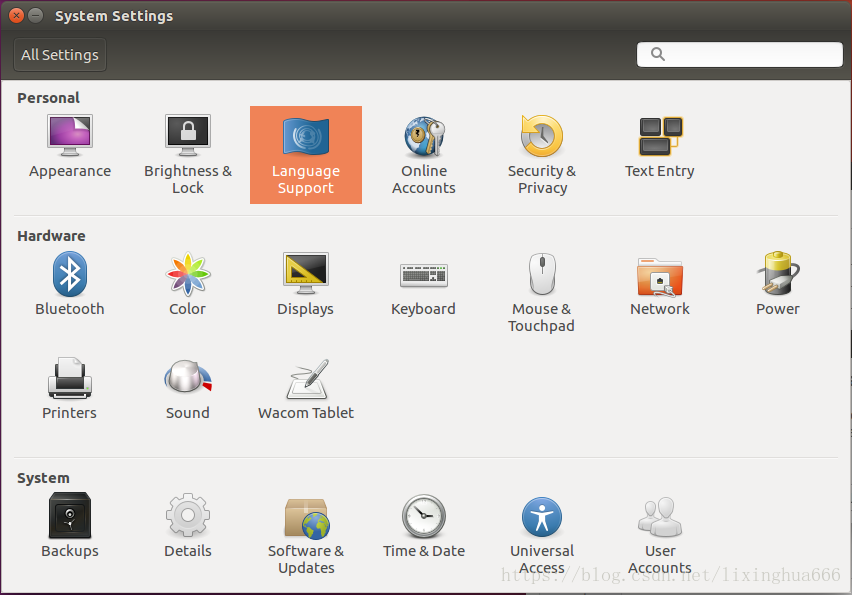
Task: Minimize the System Settings window
Action: [x=36, y=16]
